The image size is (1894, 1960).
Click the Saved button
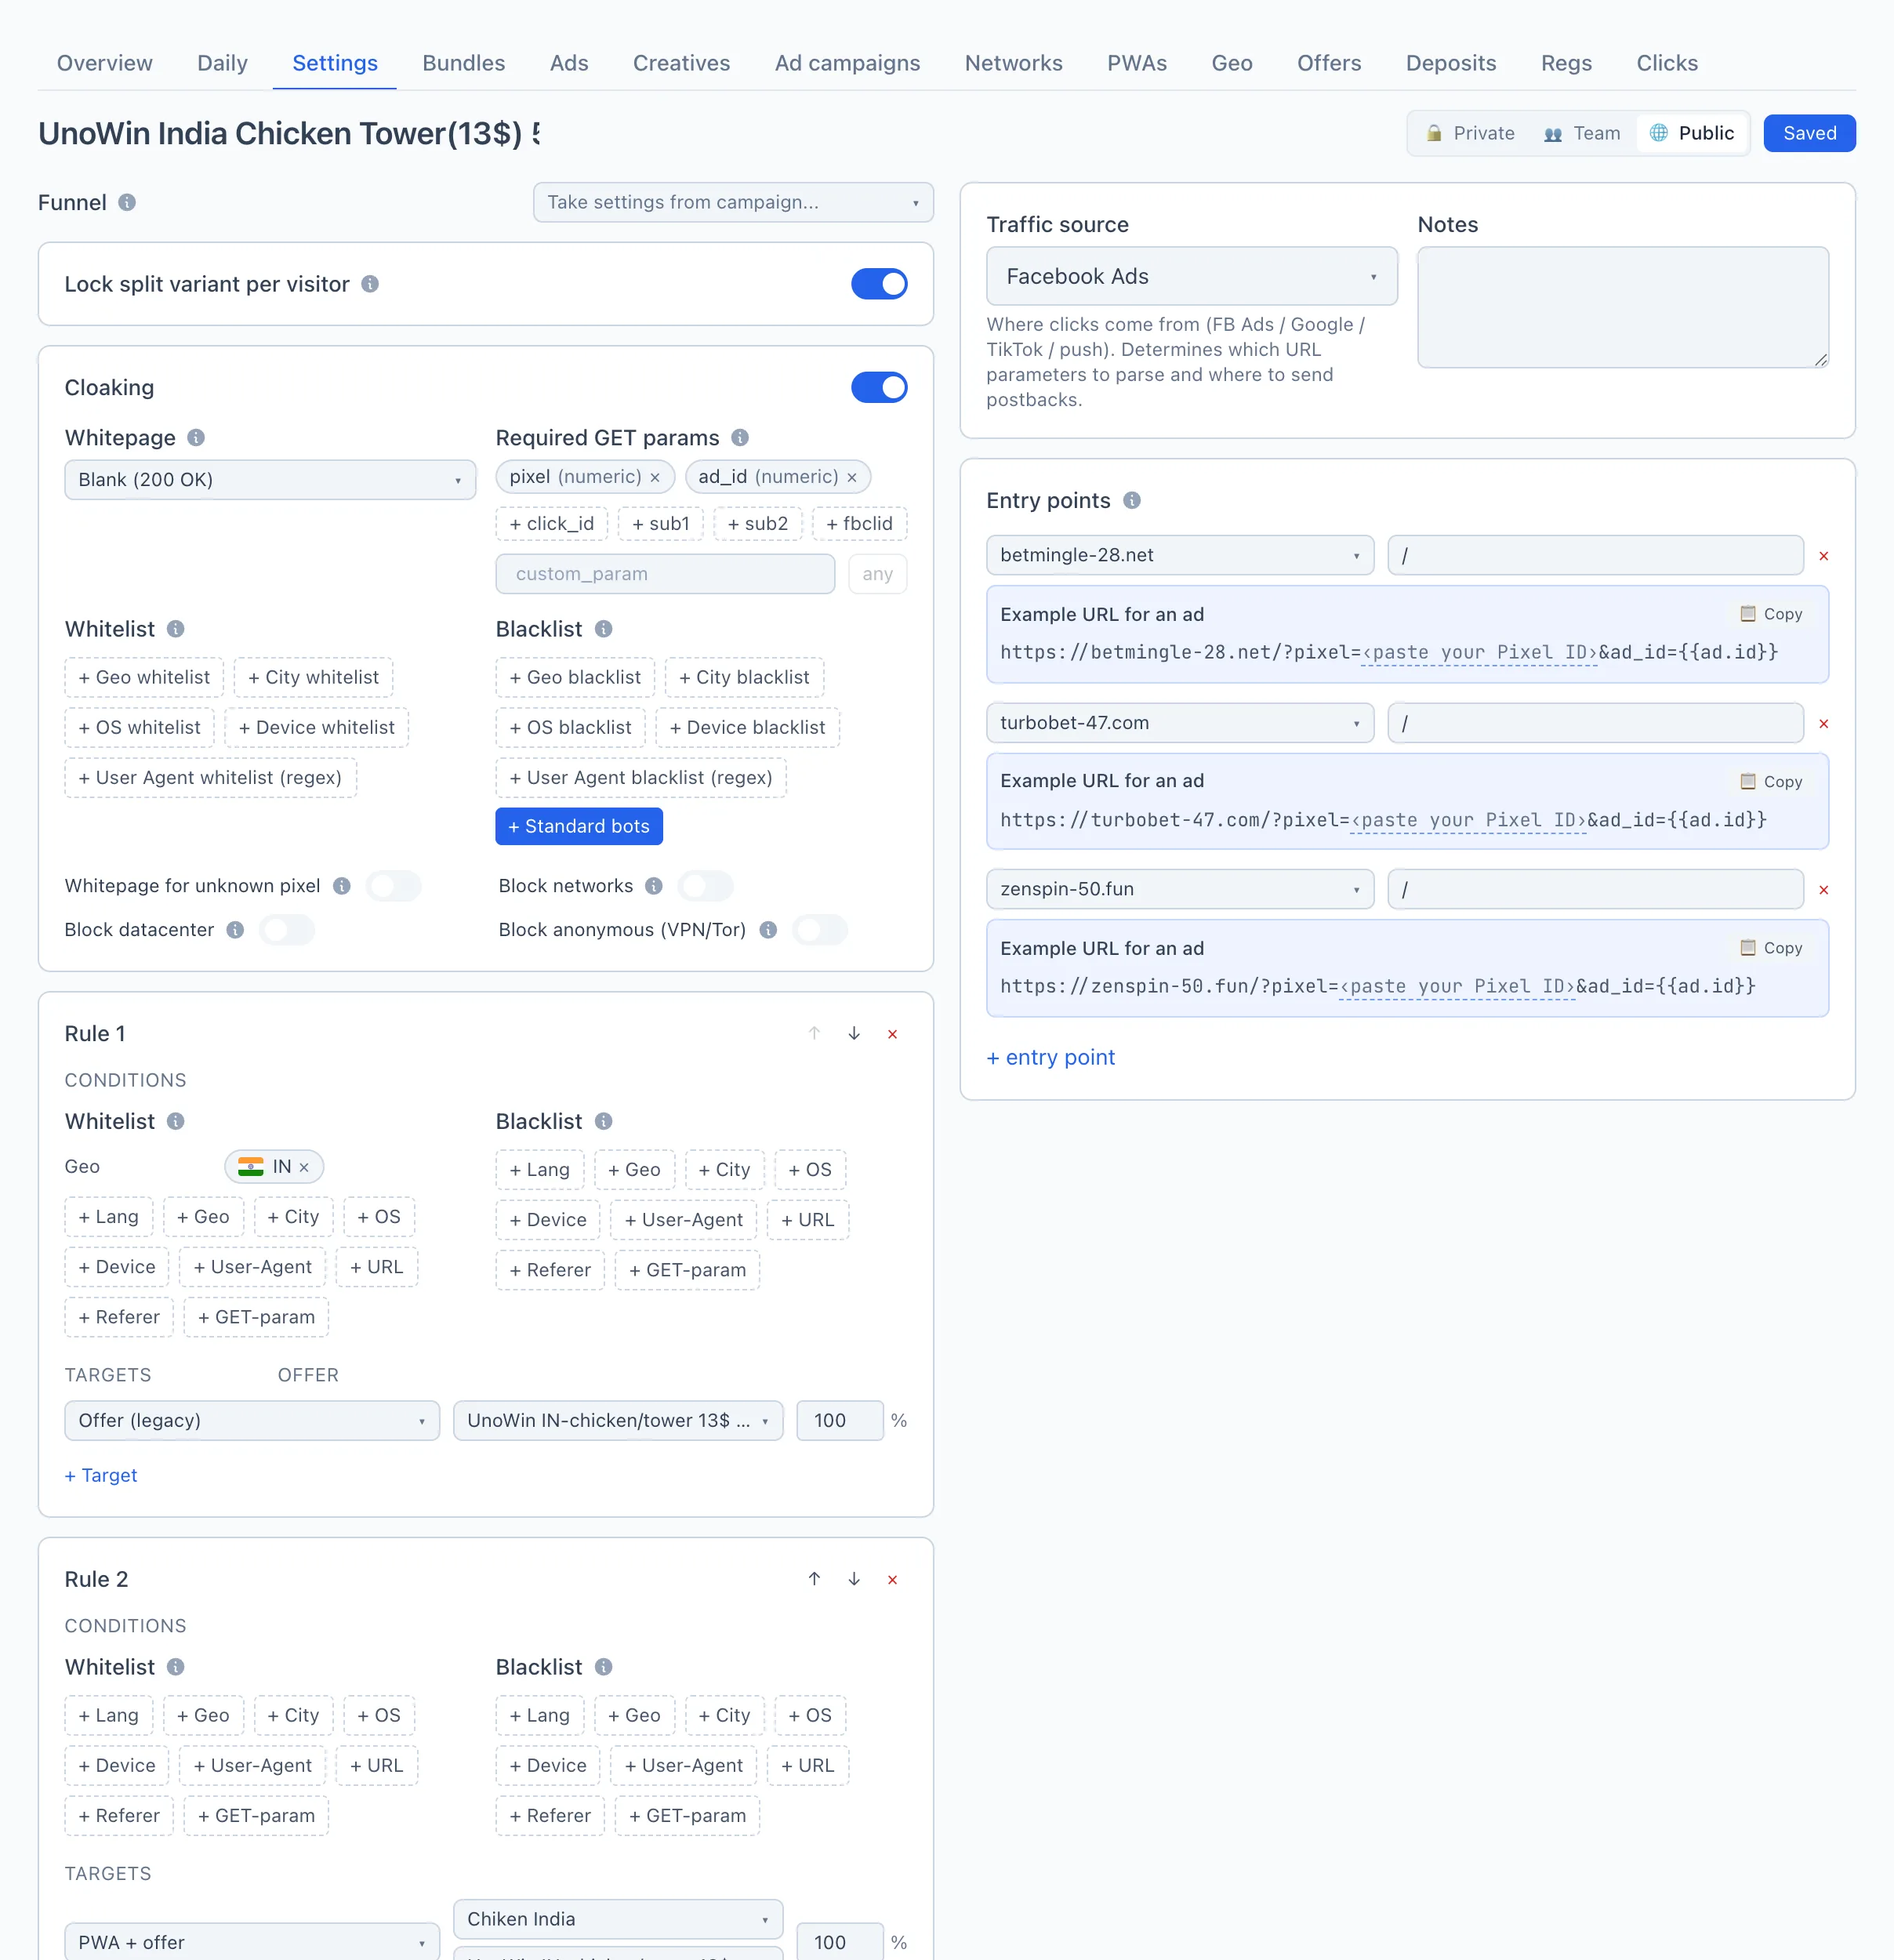coord(1809,133)
